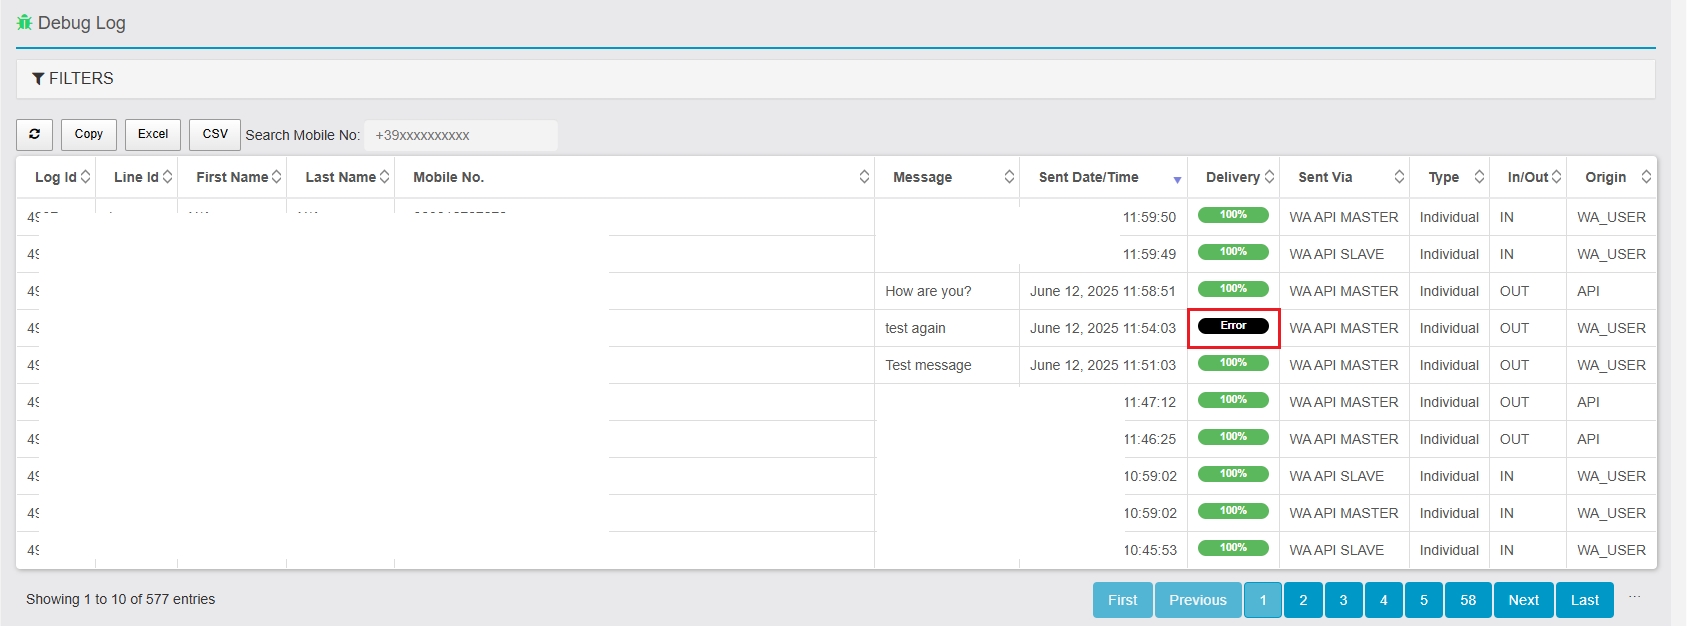Expand the FILTERS panel

pos(73,78)
